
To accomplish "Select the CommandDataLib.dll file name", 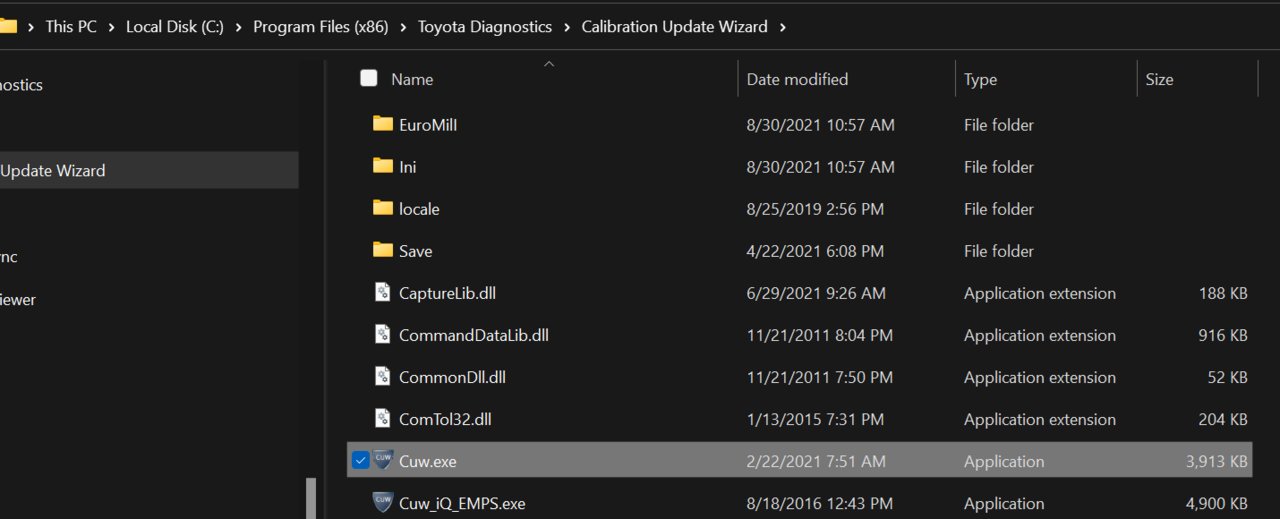I will 474,335.
